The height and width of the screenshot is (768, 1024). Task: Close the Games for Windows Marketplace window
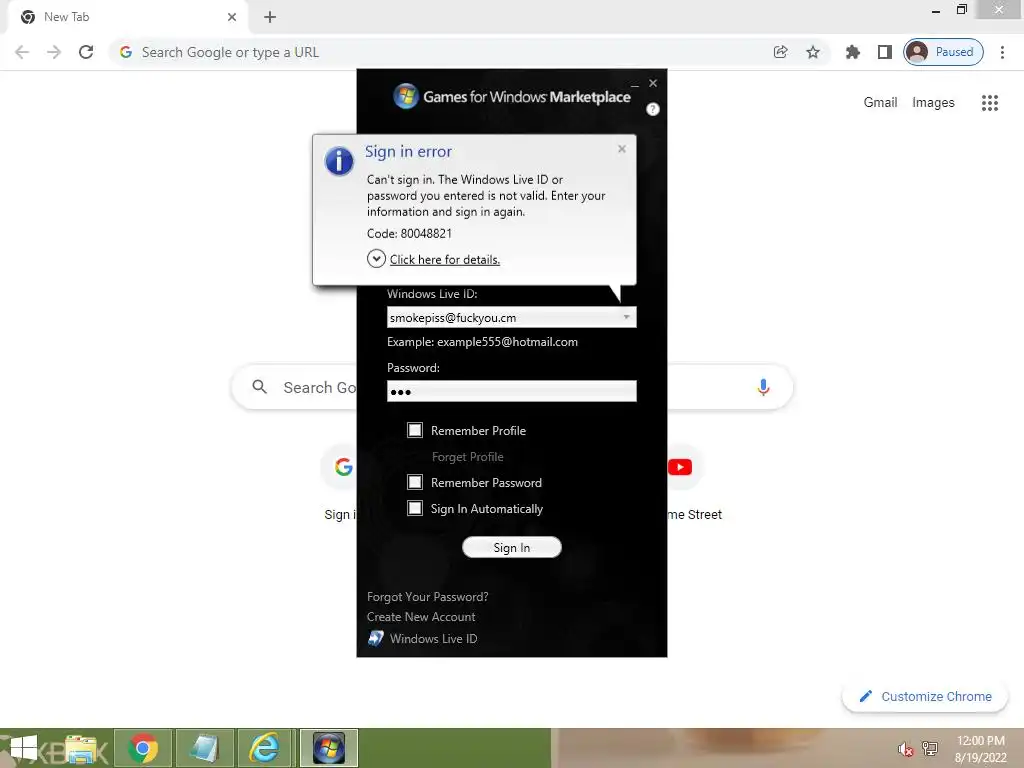[653, 83]
